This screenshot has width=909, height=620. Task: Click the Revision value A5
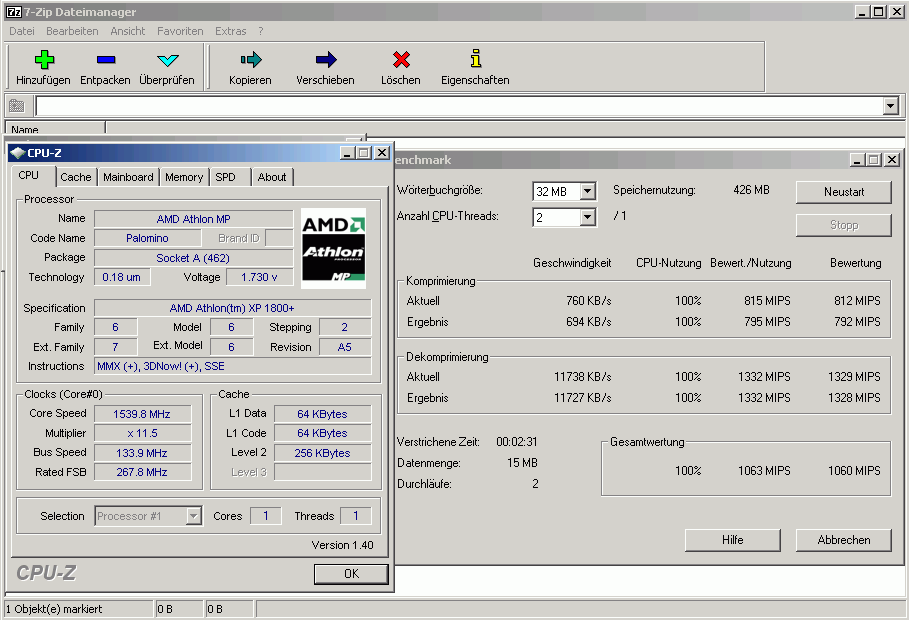[x=345, y=347]
